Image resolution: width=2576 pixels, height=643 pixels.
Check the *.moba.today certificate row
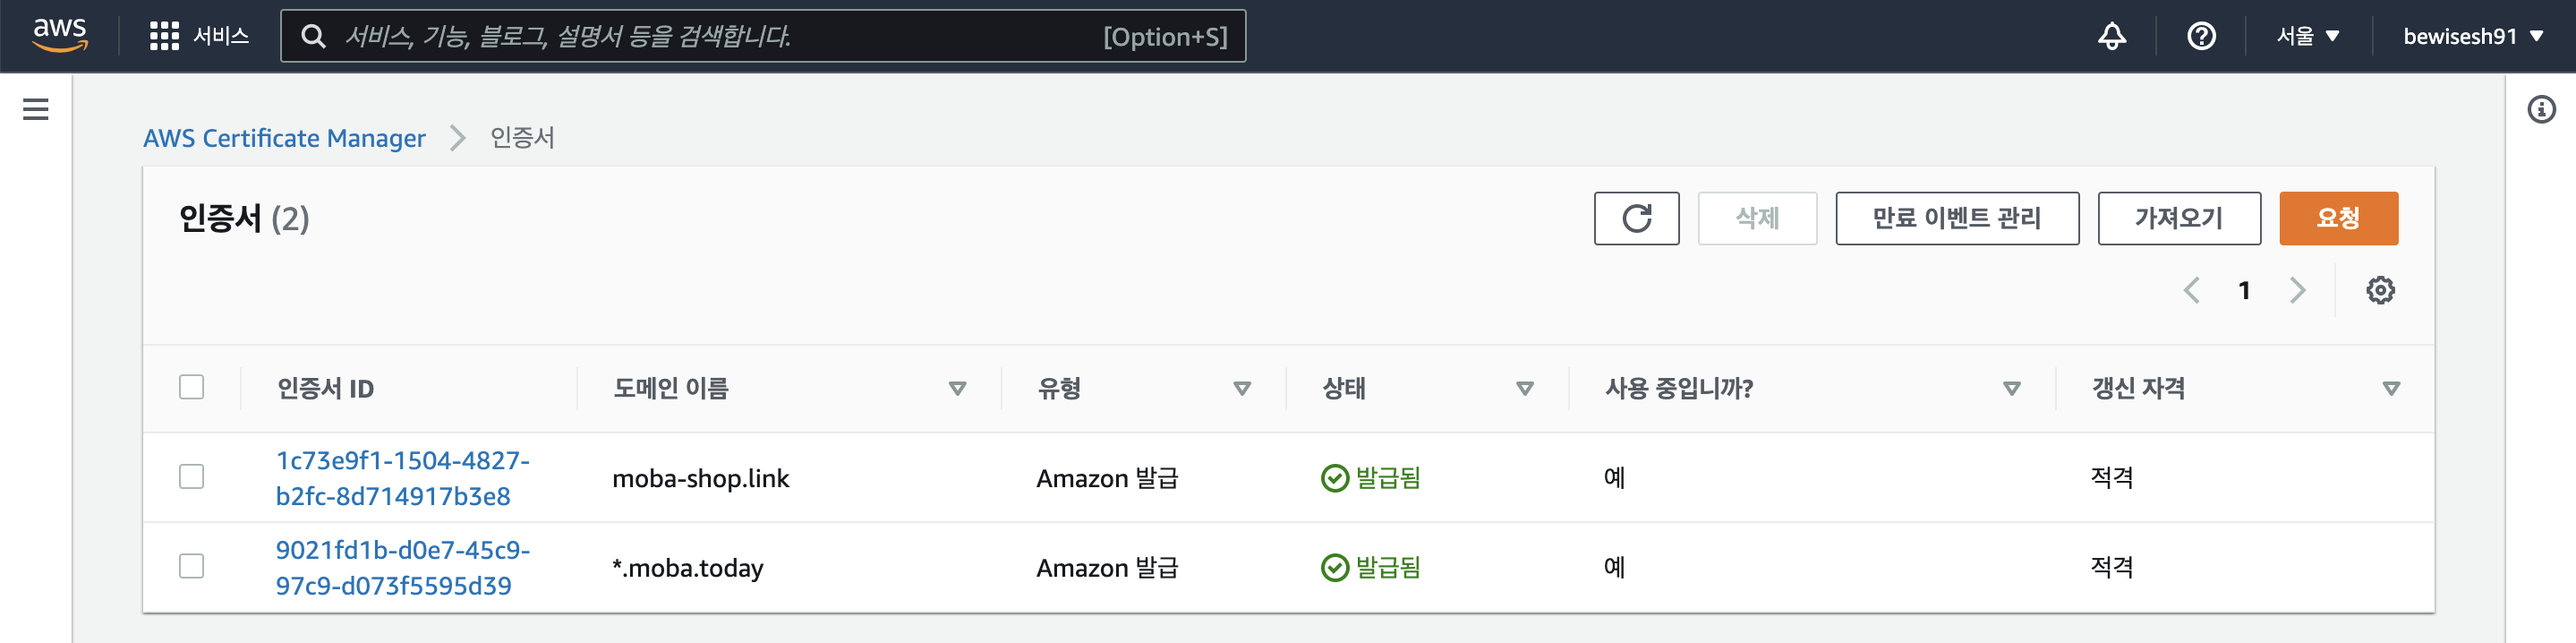191,566
